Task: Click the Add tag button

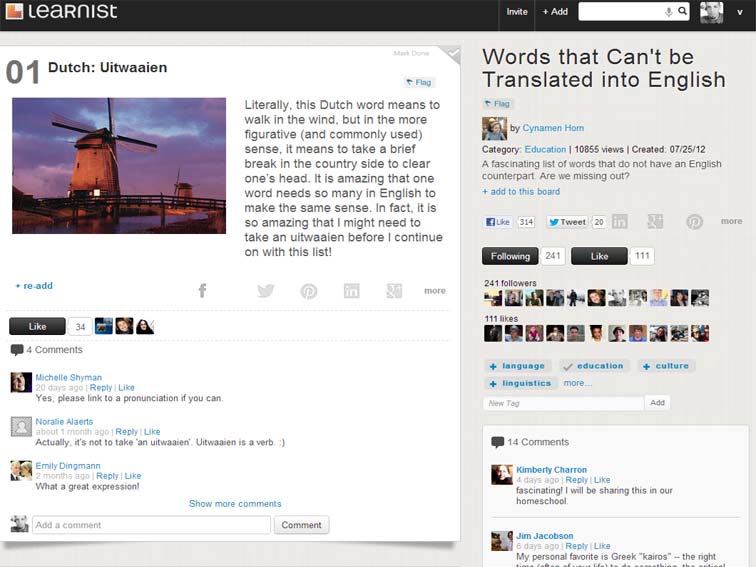Action: click(x=657, y=403)
